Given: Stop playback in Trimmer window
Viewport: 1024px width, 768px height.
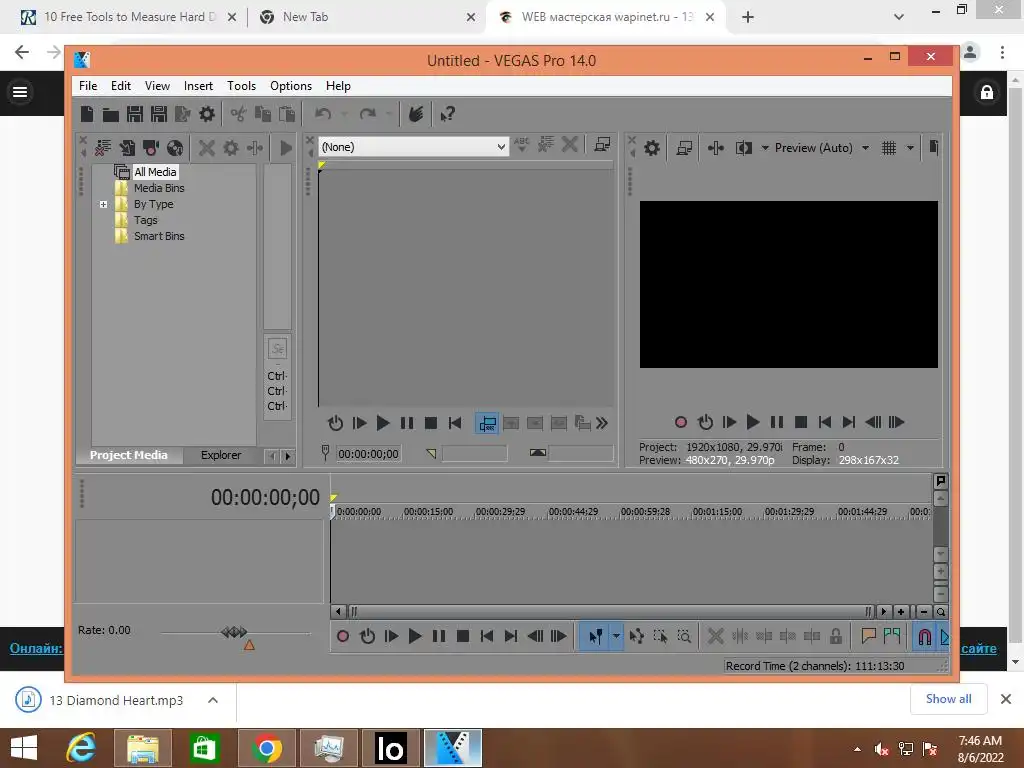Looking at the screenshot, I should (430, 423).
